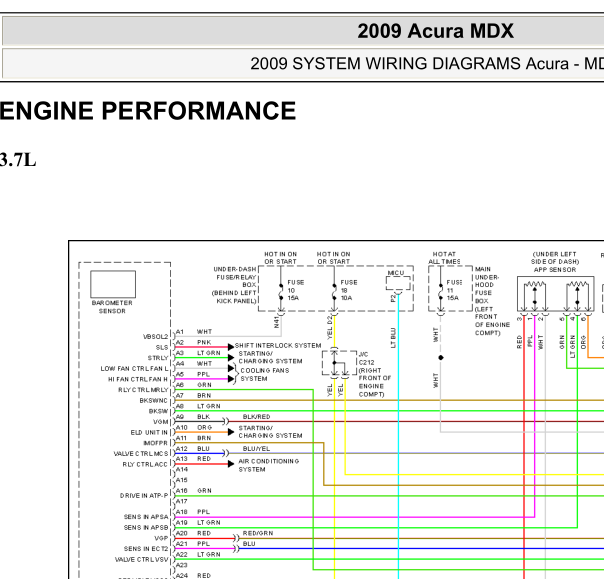Screen dimensions: 604x579
Task: Click the "VGP" signal label
Action: tap(161, 538)
